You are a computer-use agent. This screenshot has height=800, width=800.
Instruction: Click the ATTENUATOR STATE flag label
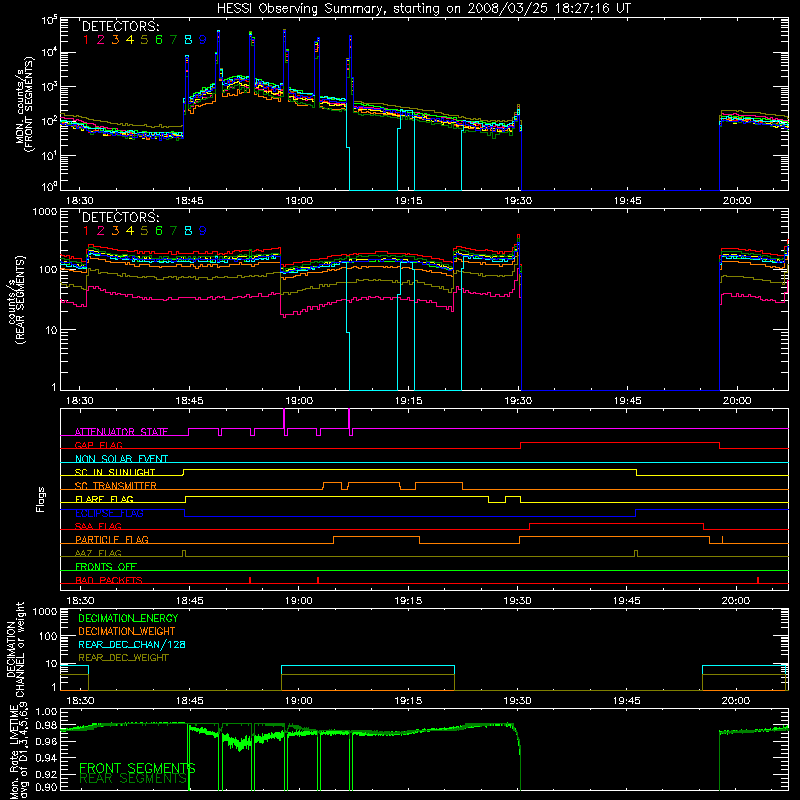121,432
